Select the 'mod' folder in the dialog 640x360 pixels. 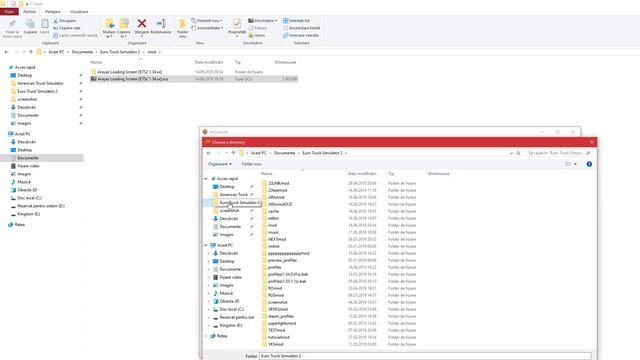coord(272,225)
